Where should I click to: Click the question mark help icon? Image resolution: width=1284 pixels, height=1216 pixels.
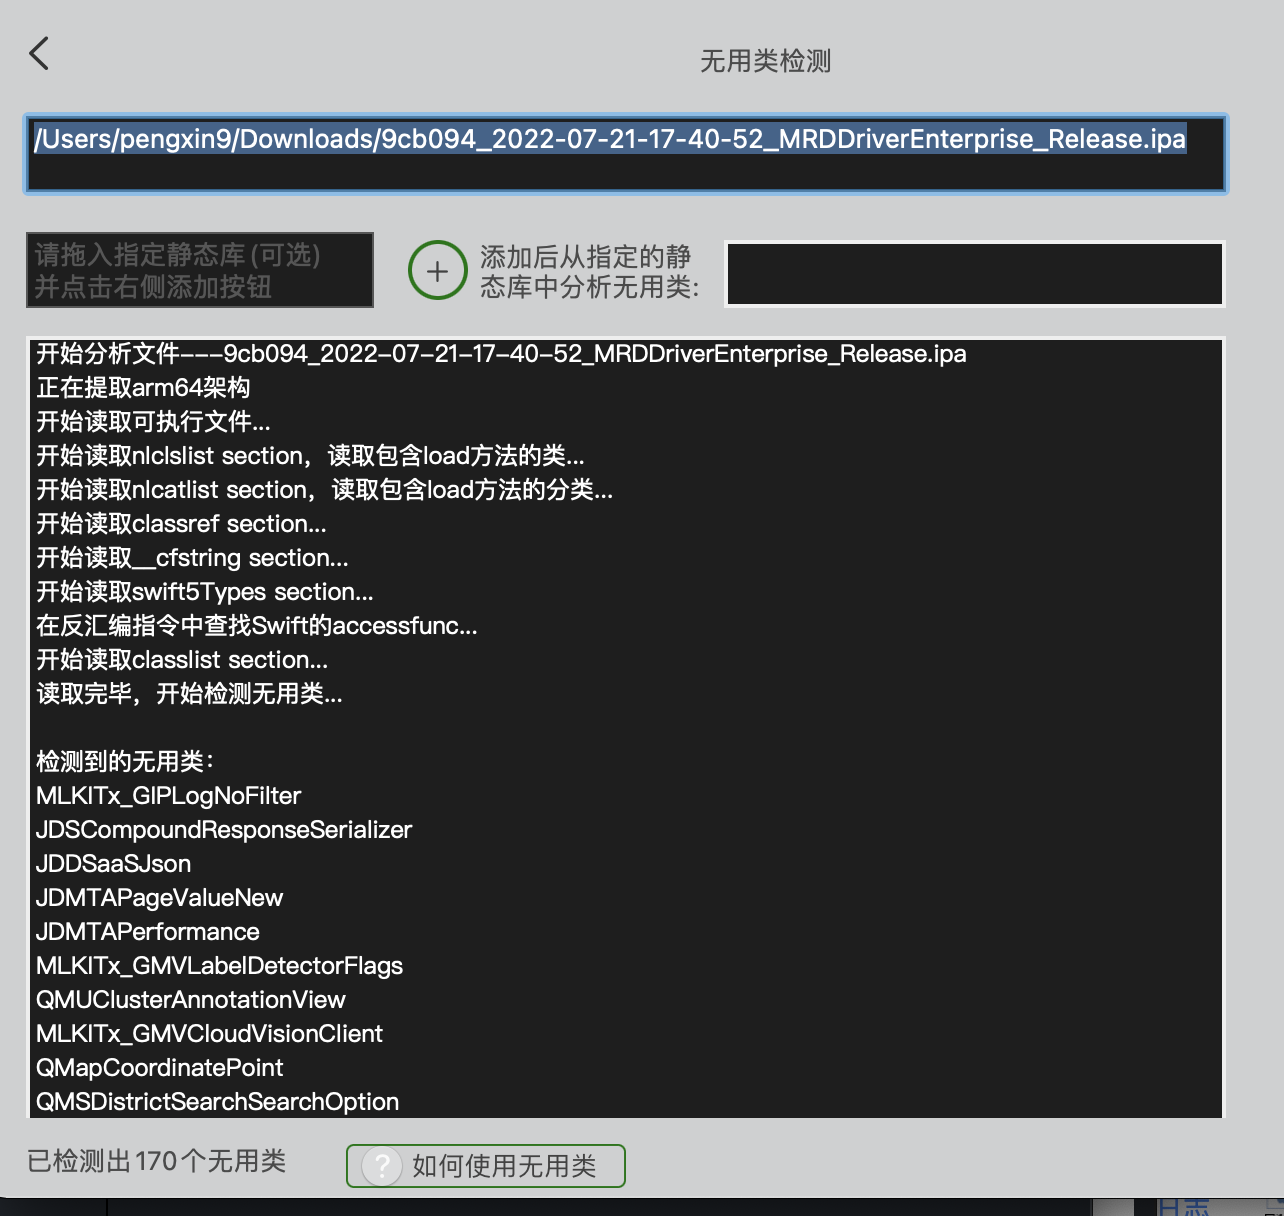[382, 1166]
